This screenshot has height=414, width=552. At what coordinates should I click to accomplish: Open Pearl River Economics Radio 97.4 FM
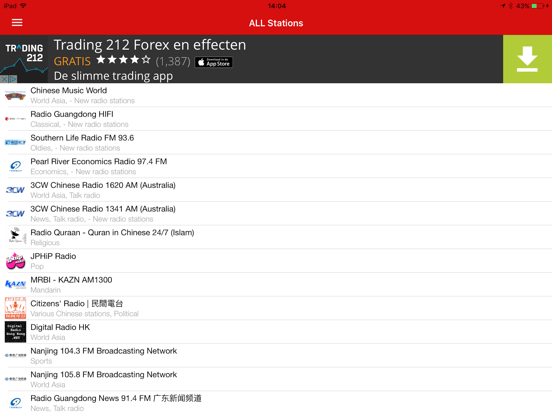(276, 166)
